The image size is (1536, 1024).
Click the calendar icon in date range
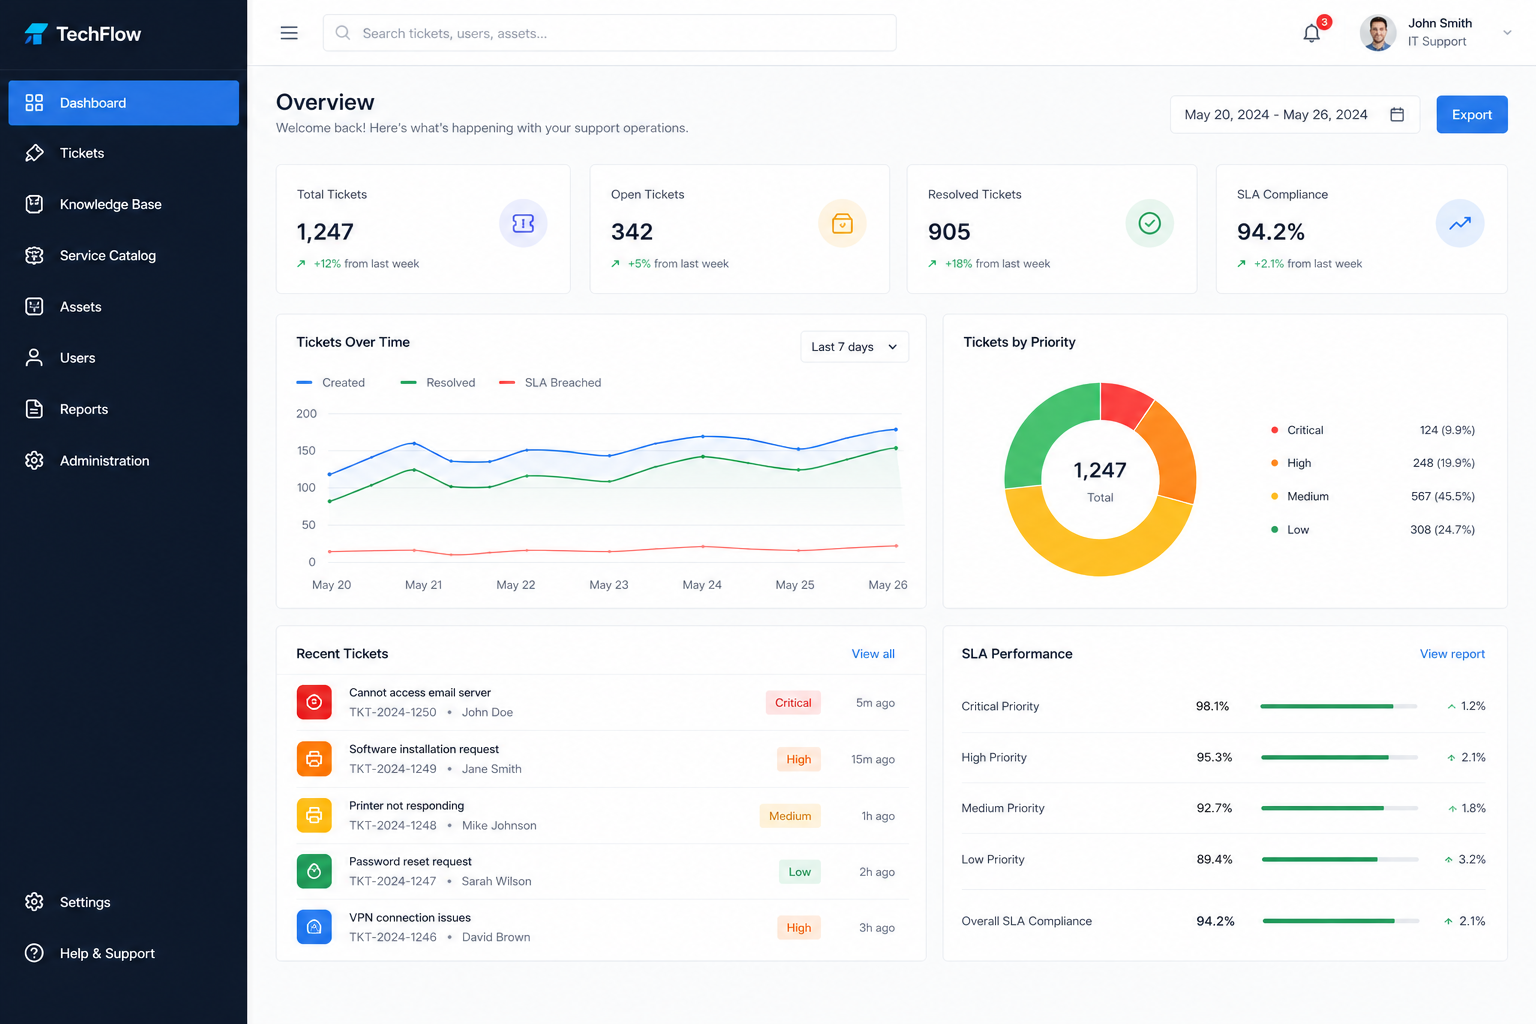point(1397,115)
